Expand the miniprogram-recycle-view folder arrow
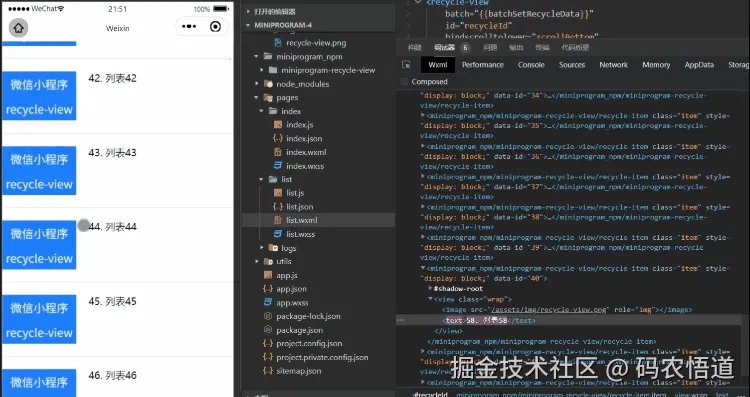The width and height of the screenshot is (750, 397). click(262, 70)
